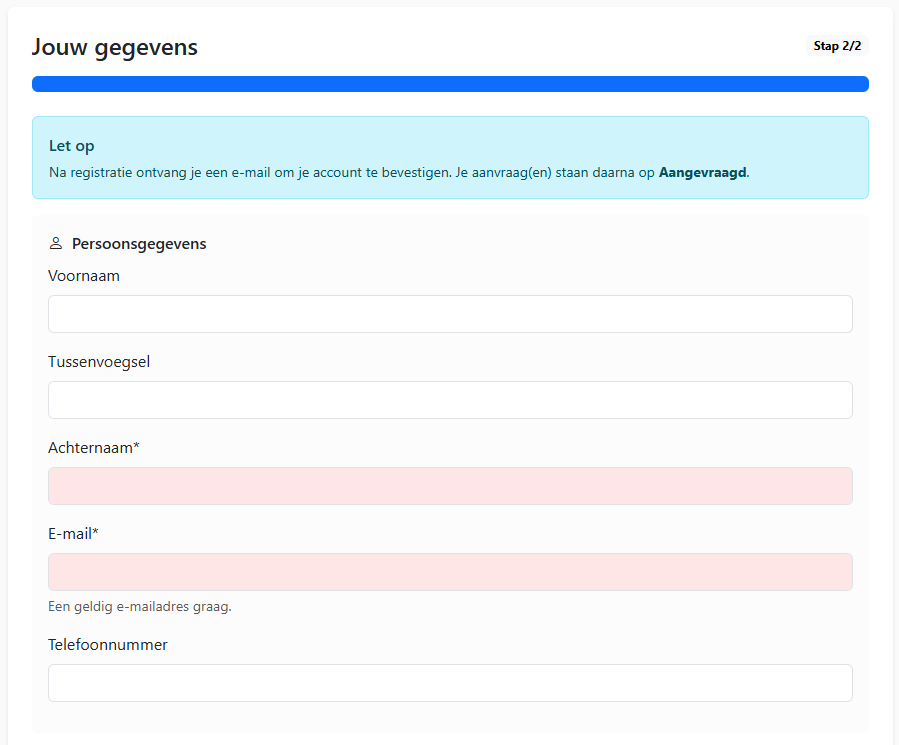Open the bold Aangevraagd link in notice
899x745 pixels.
702,172
